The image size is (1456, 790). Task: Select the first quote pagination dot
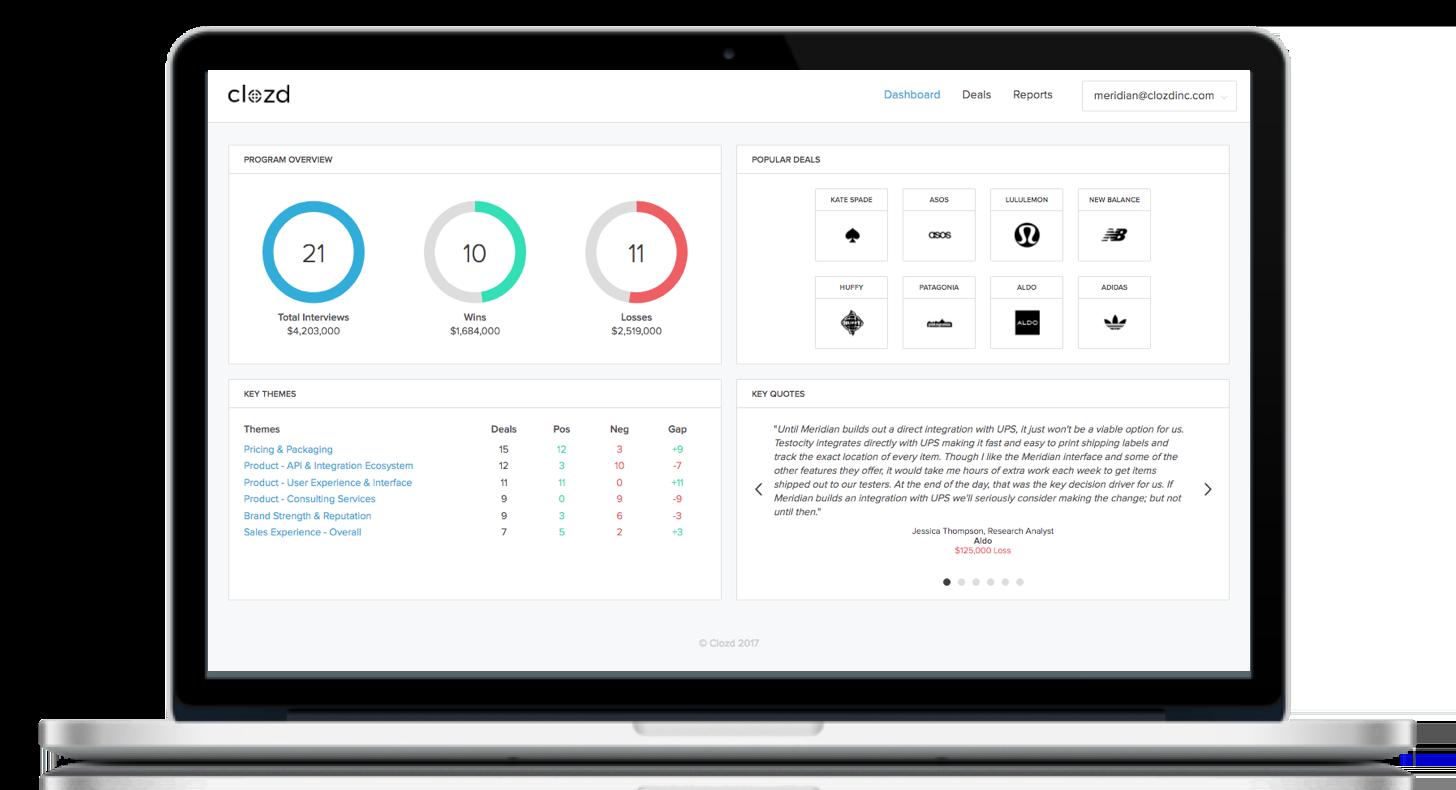pyautogui.click(x=947, y=582)
